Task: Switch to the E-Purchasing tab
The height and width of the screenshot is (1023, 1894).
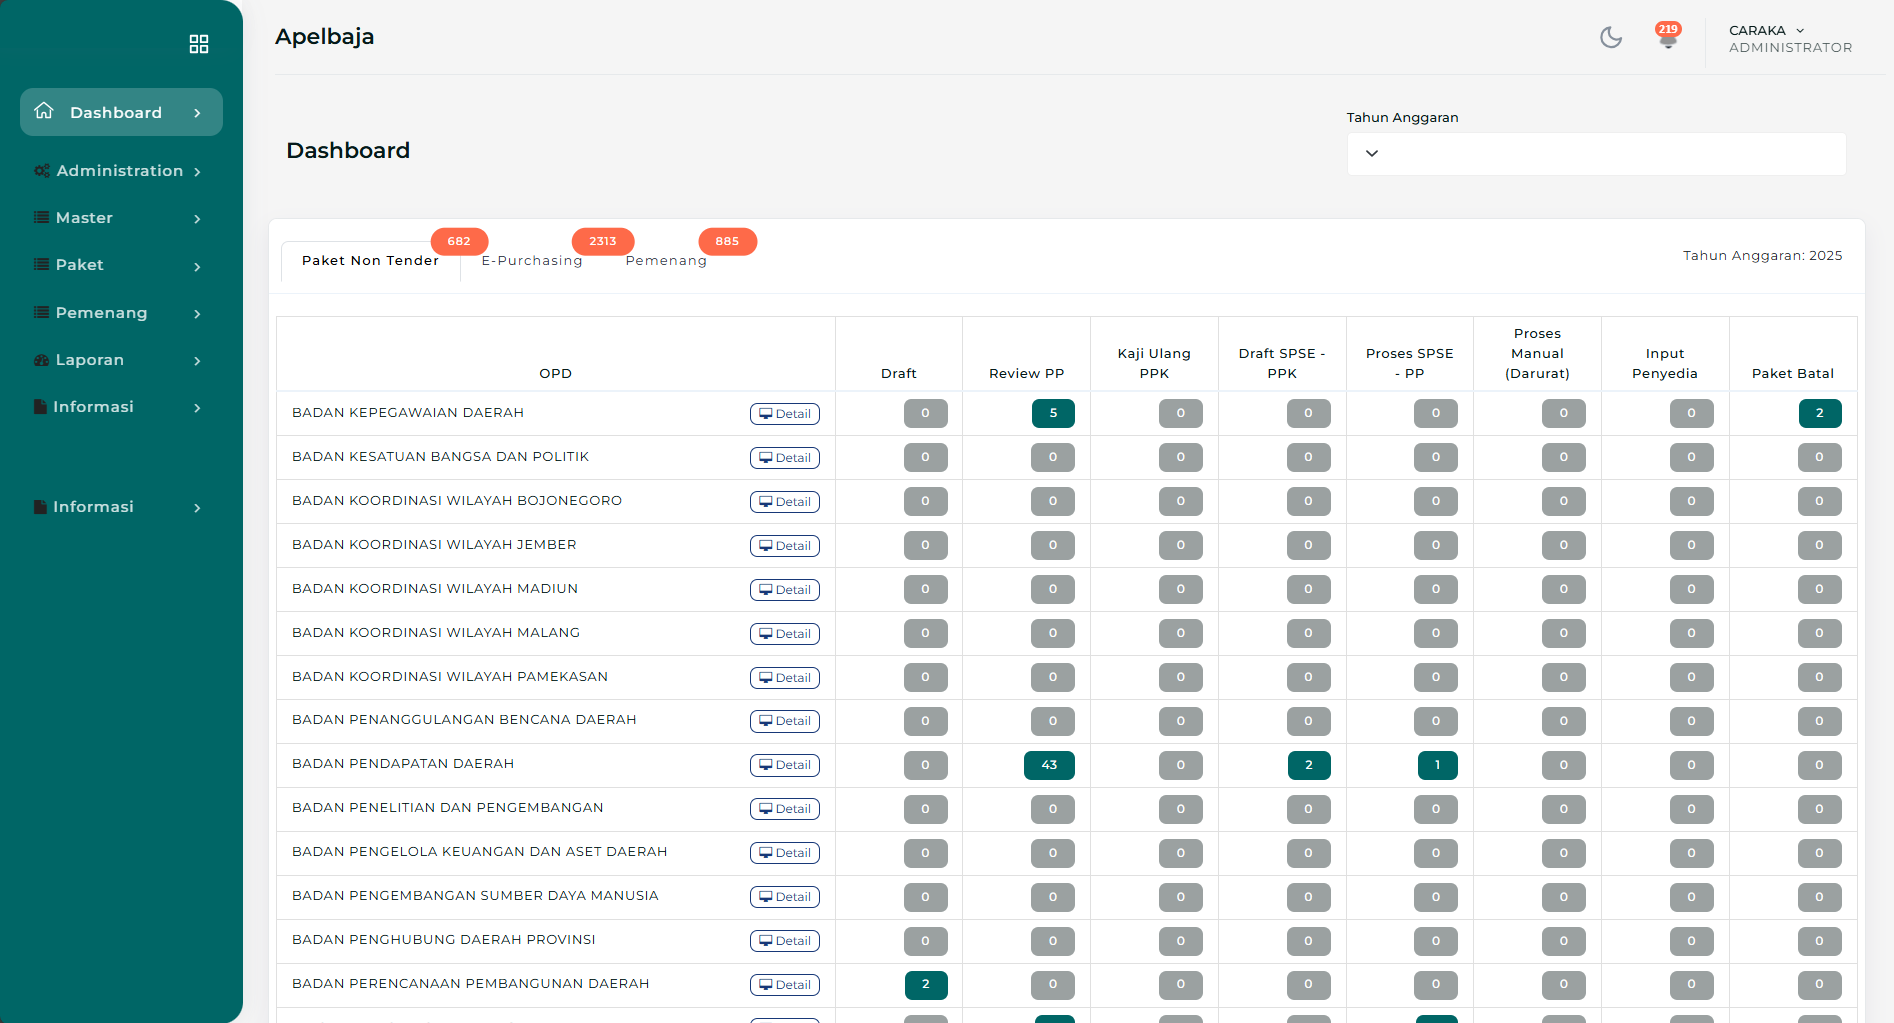Action: [531, 261]
